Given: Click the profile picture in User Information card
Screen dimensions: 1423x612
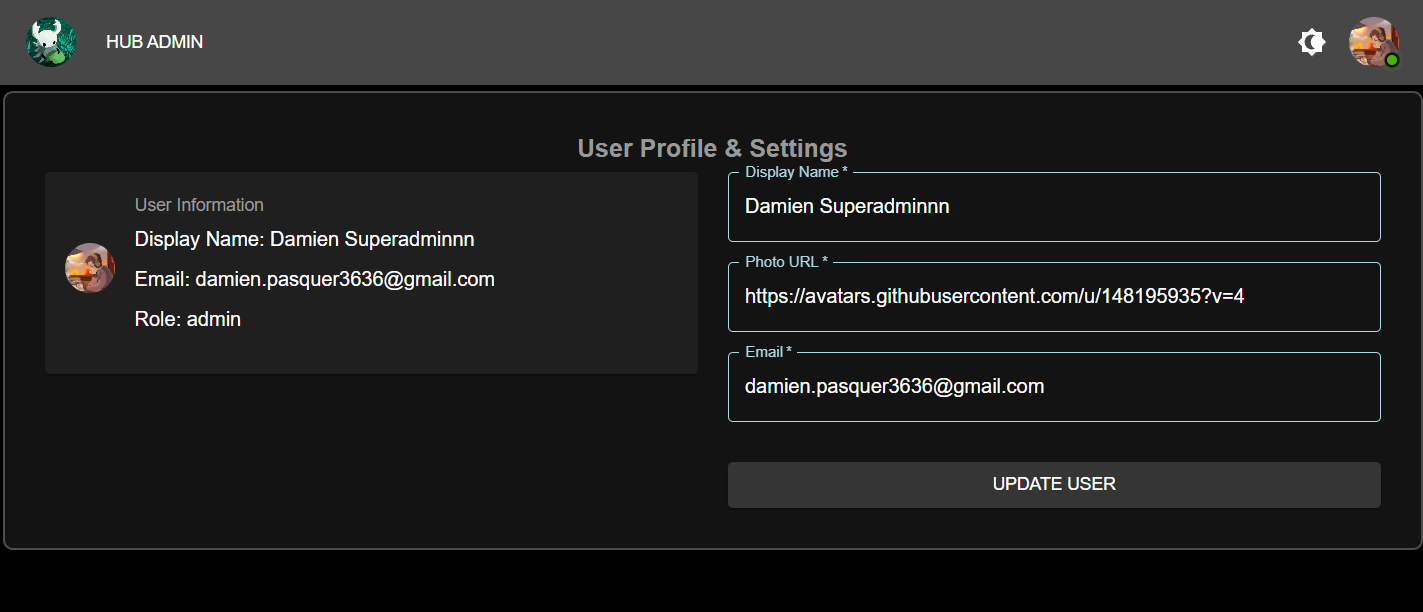Looking at the screenshot, I should (90, 268).
